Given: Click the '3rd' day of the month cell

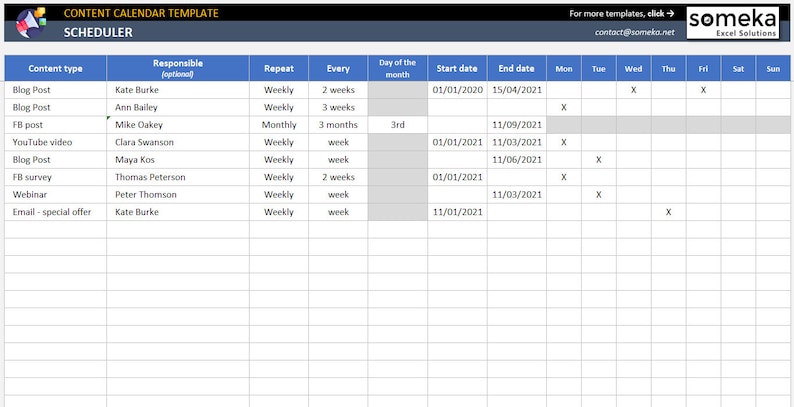Looking at the screenshot, I should (x=398, y=125).
